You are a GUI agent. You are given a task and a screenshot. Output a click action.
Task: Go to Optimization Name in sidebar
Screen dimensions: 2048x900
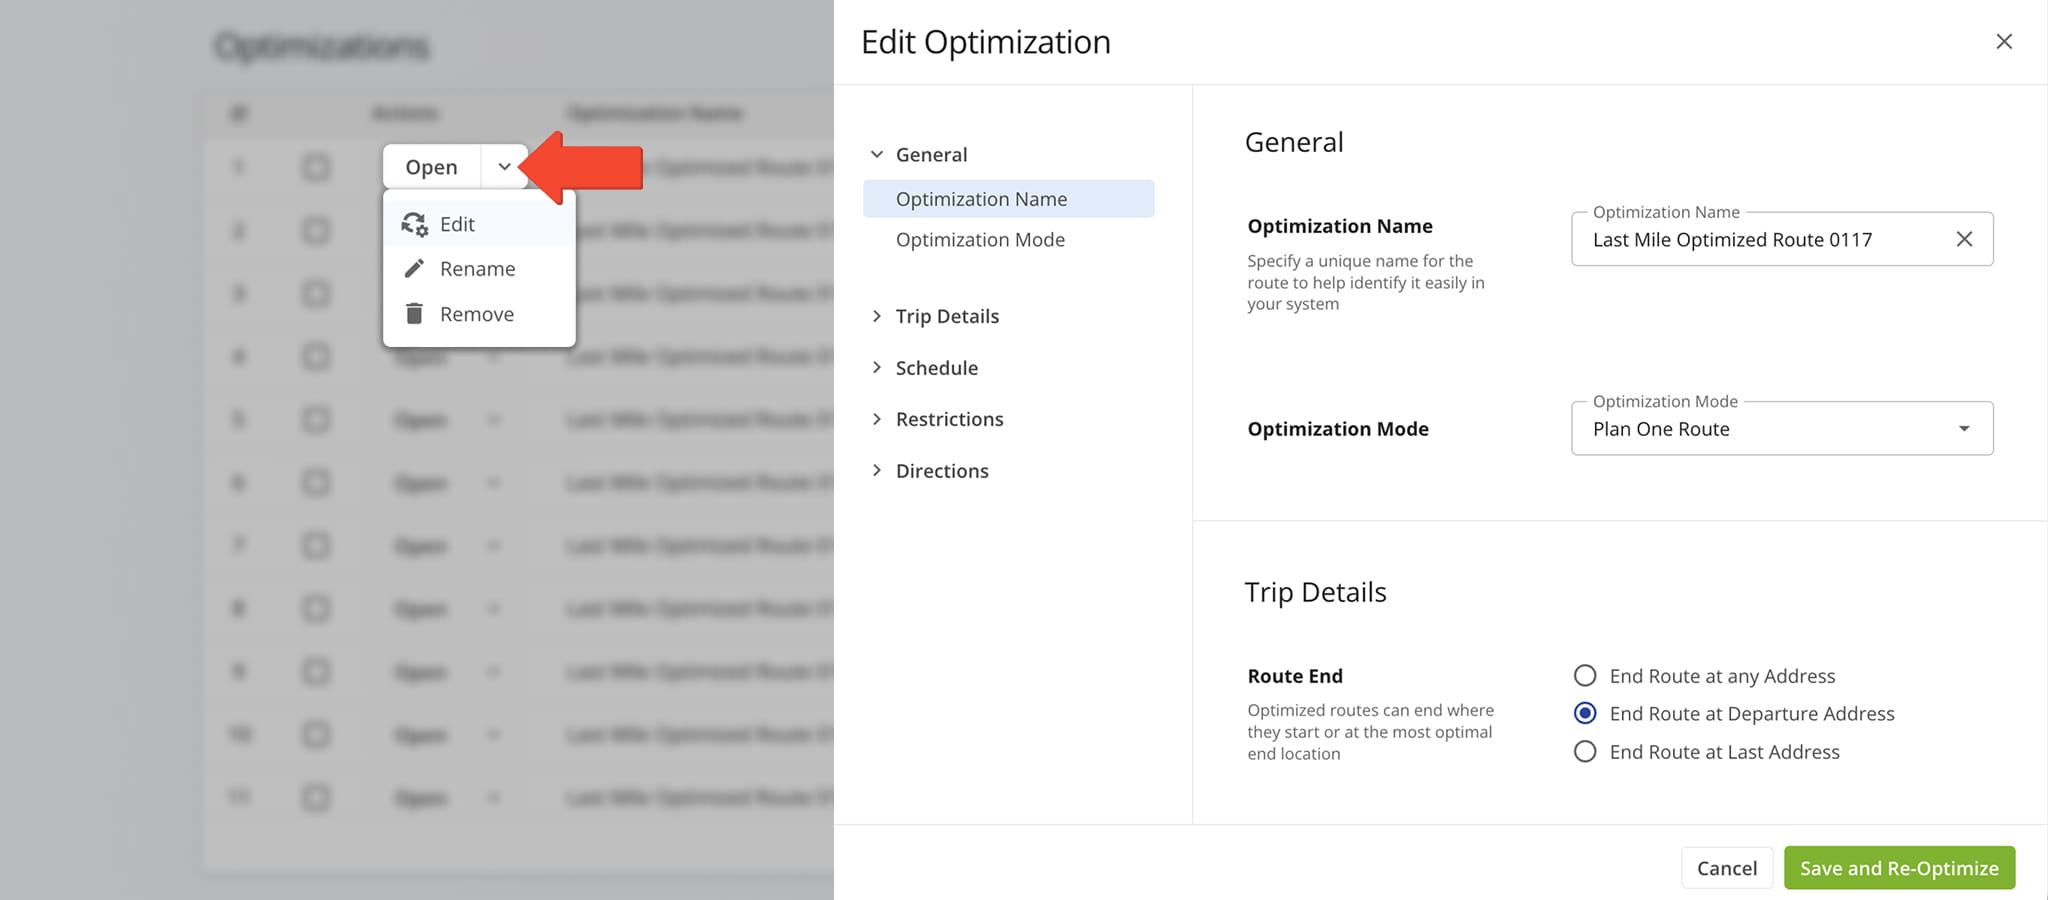tap(981, 199)
